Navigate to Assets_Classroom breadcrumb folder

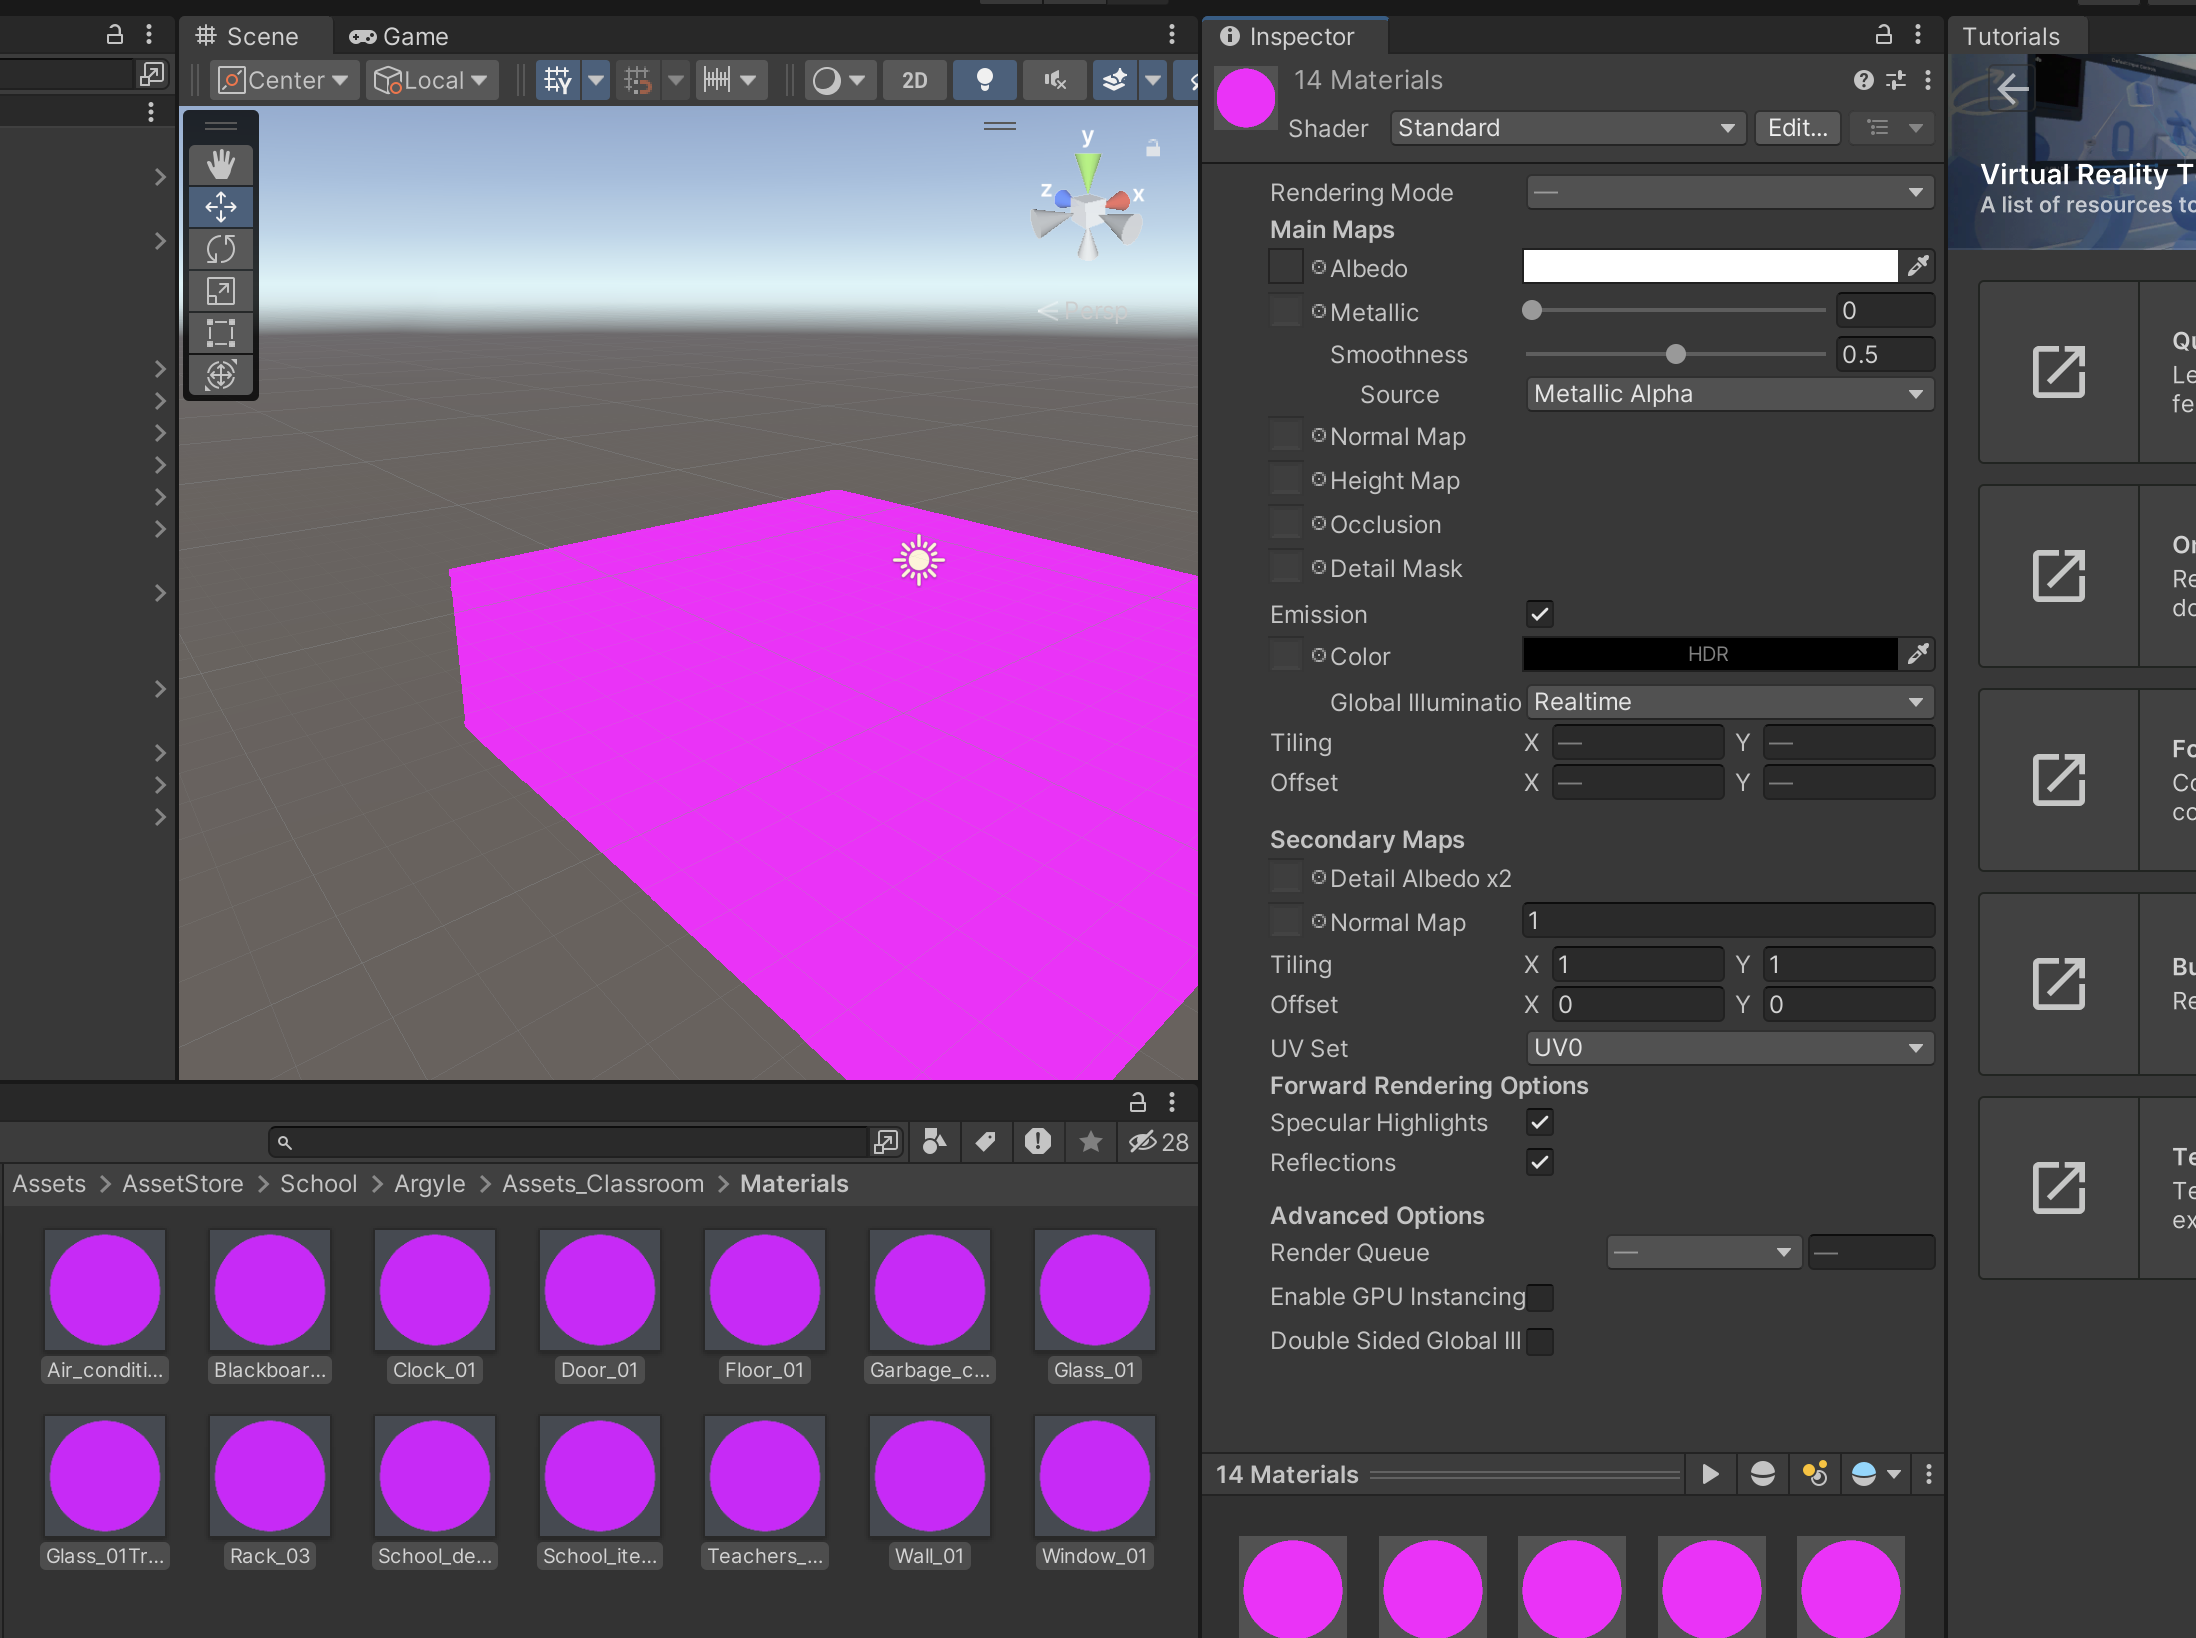pyautogui.click(x=603, y=1184)
